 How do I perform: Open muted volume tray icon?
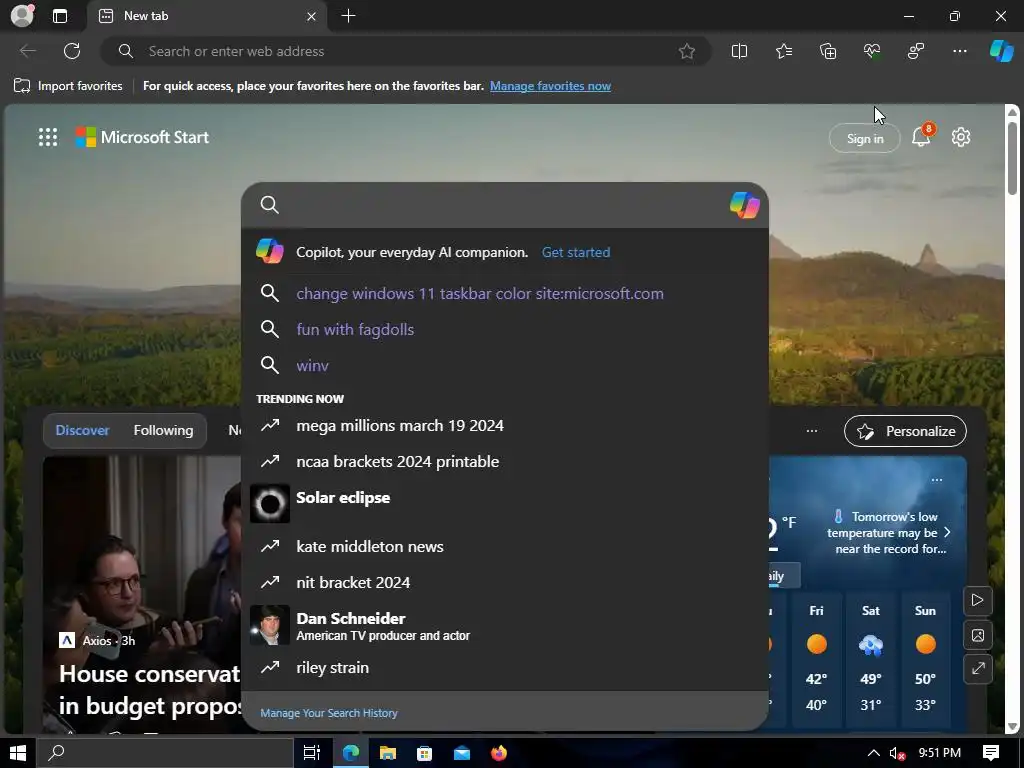pyautogui.click(x=897, y=754)
